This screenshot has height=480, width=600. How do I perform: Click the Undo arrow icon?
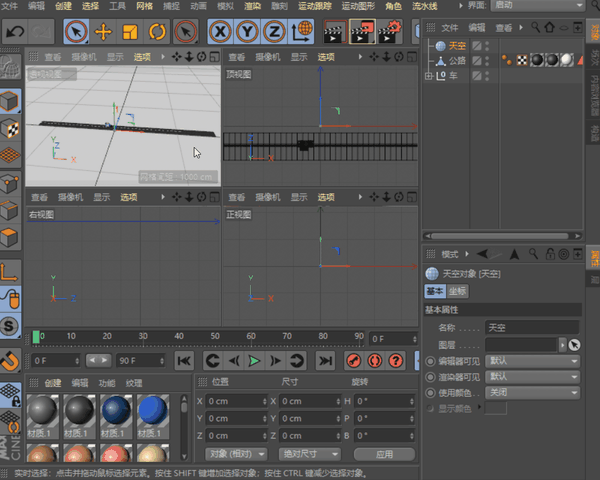coord(15,33)
